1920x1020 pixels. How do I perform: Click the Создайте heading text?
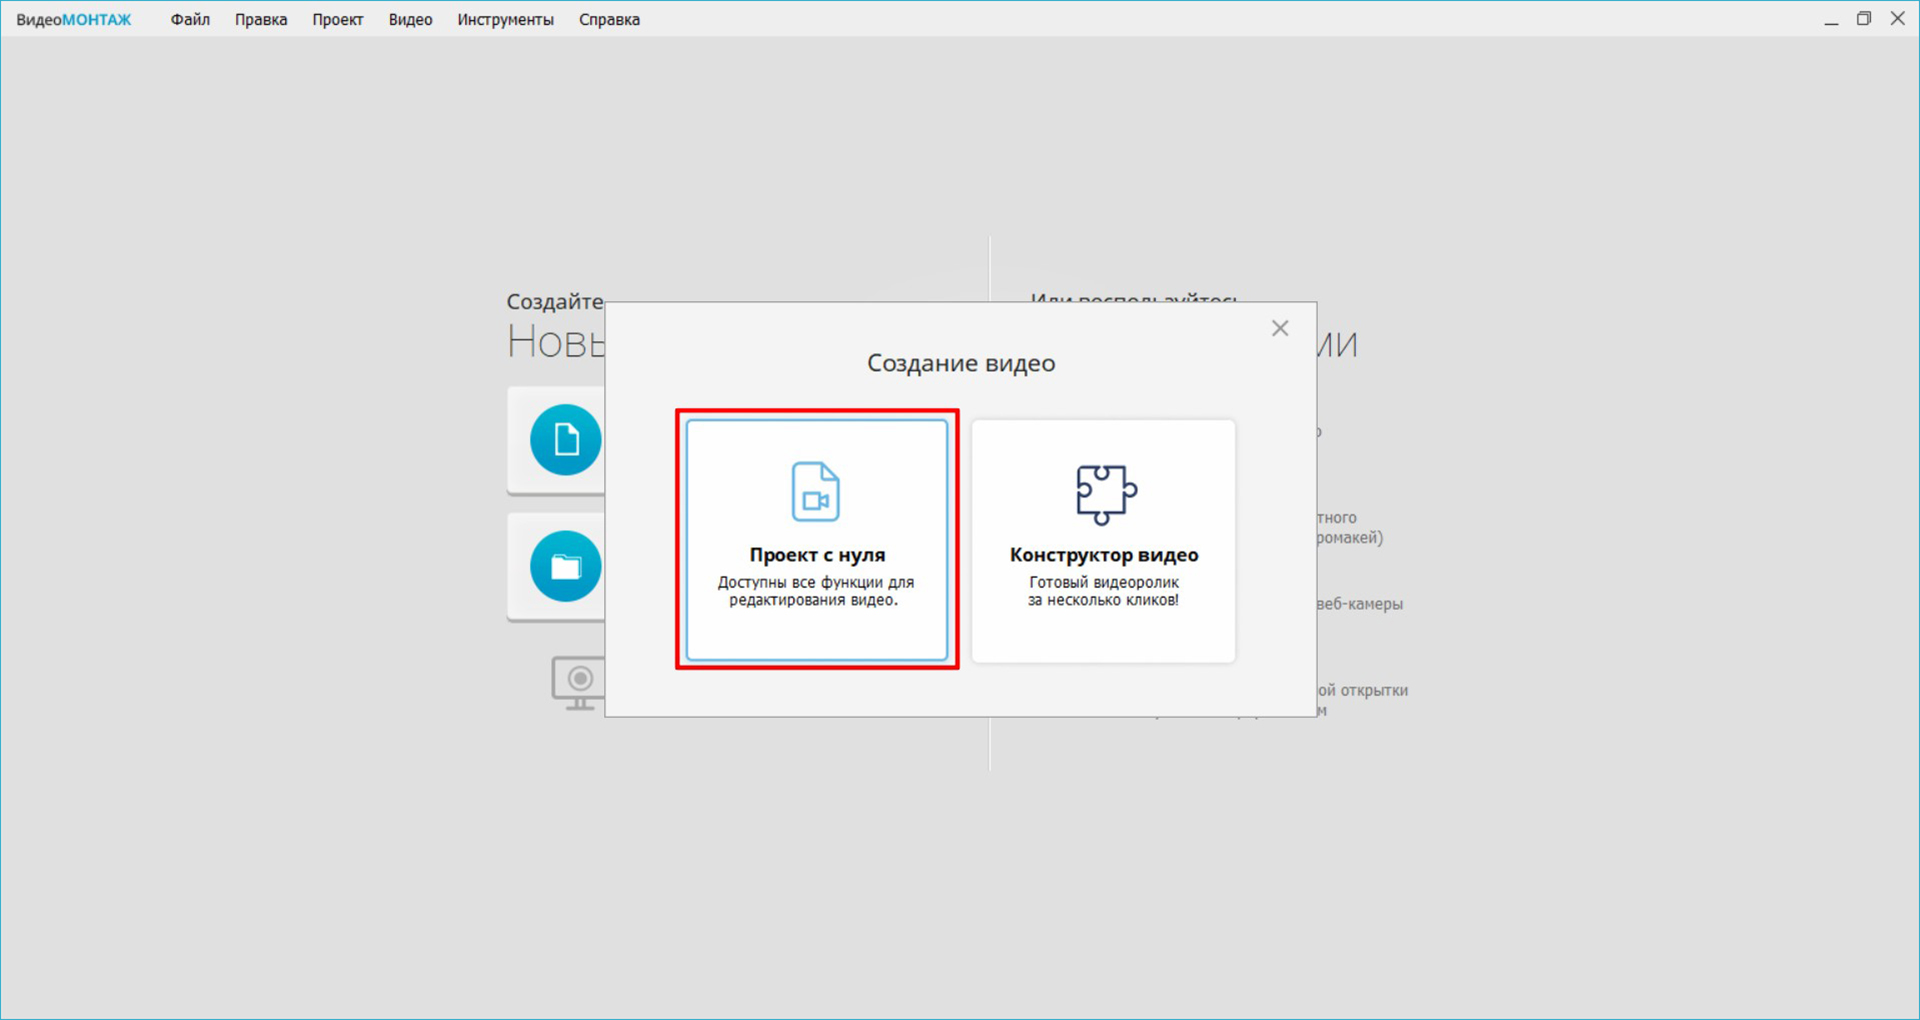(x=555, y=302)
